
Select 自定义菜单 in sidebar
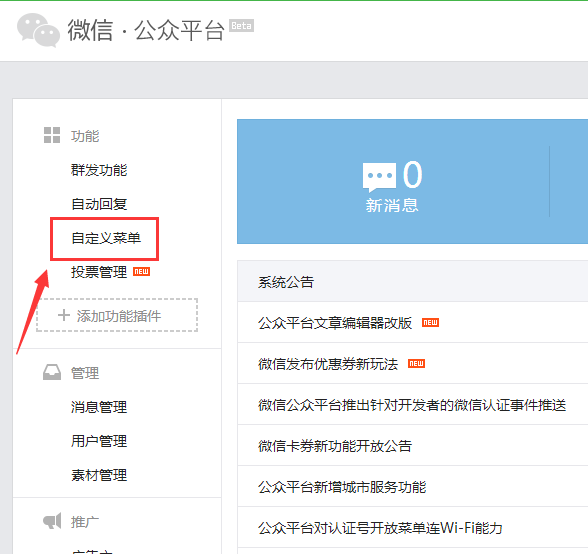(x=106, y=238)
